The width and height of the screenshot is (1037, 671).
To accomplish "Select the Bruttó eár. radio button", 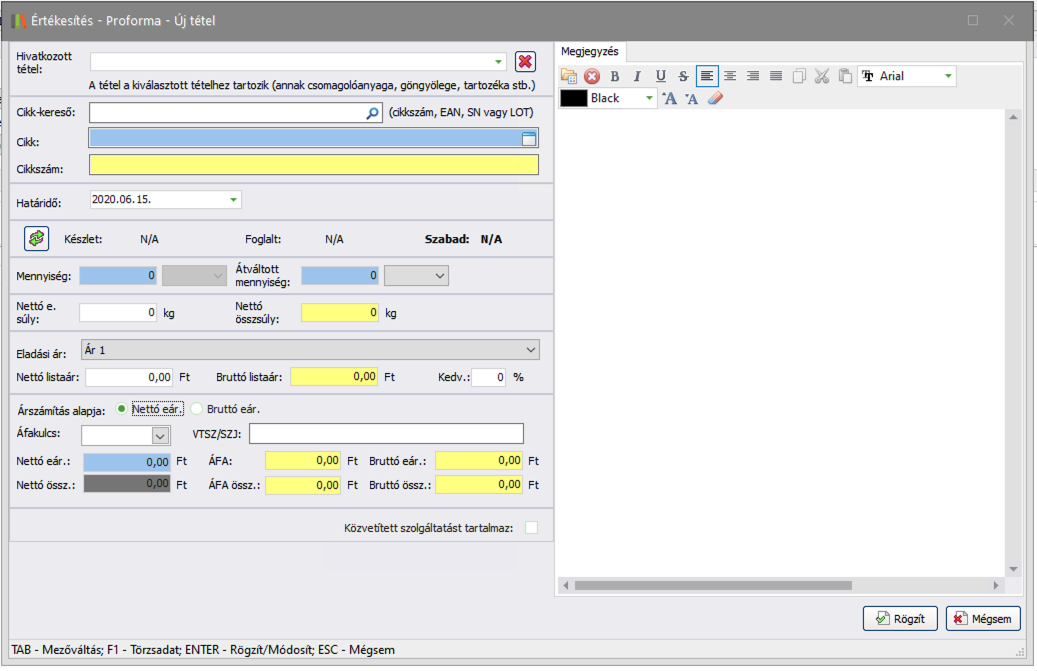I will coord(197,409).
